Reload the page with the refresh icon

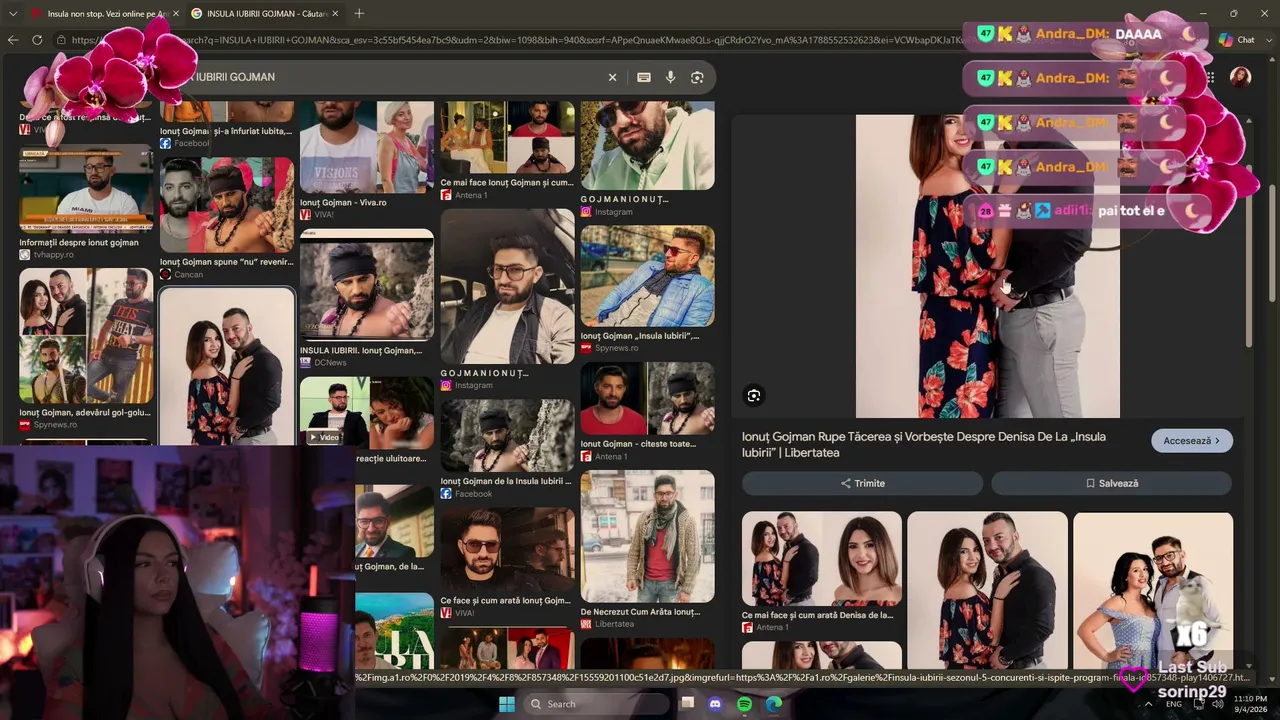tap(37, 40)
